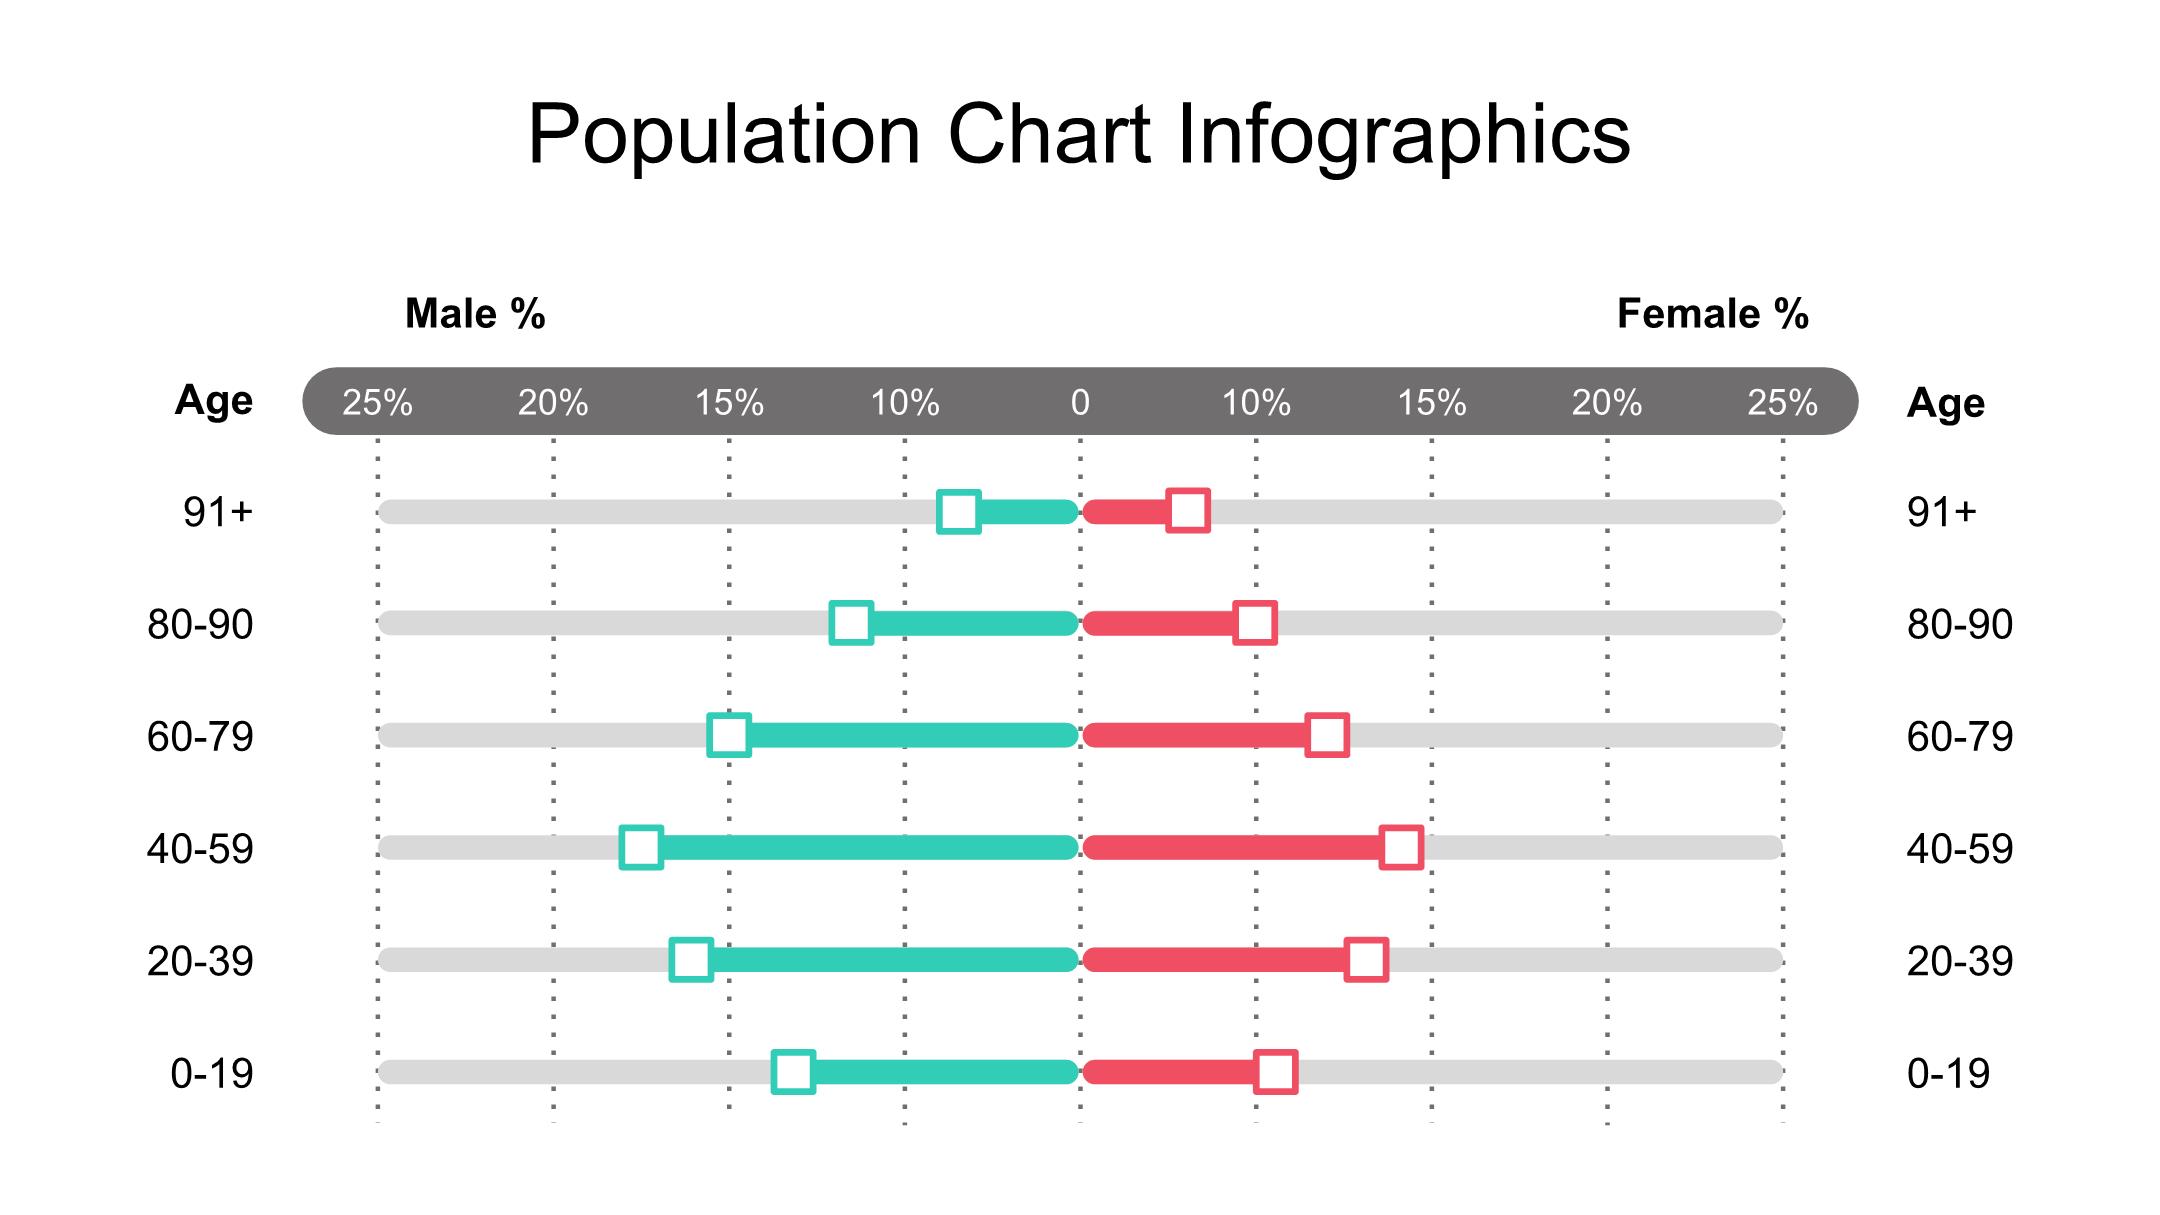
Task: Select the red square handle for 40-59
Action: [x=1401, y=847]
